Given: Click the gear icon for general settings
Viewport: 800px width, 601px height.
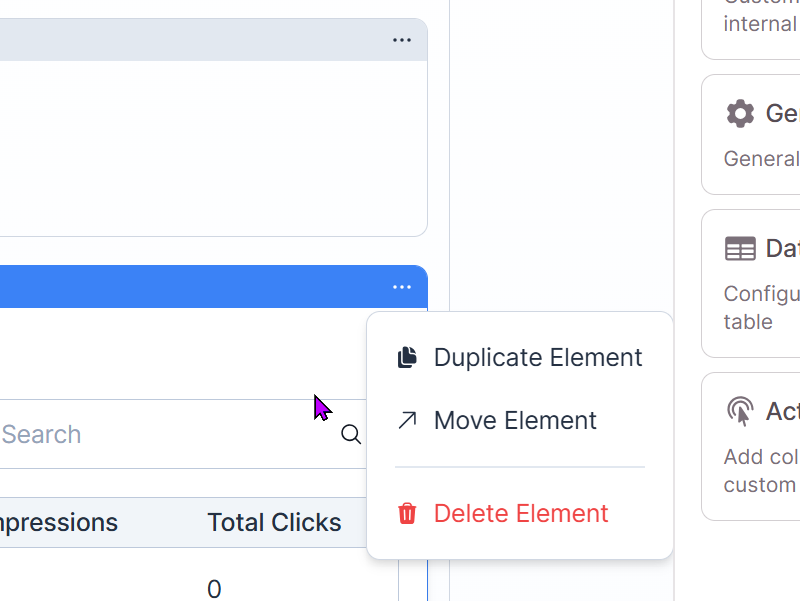Looking at the screenshot, I should click(x=740, y=113).
